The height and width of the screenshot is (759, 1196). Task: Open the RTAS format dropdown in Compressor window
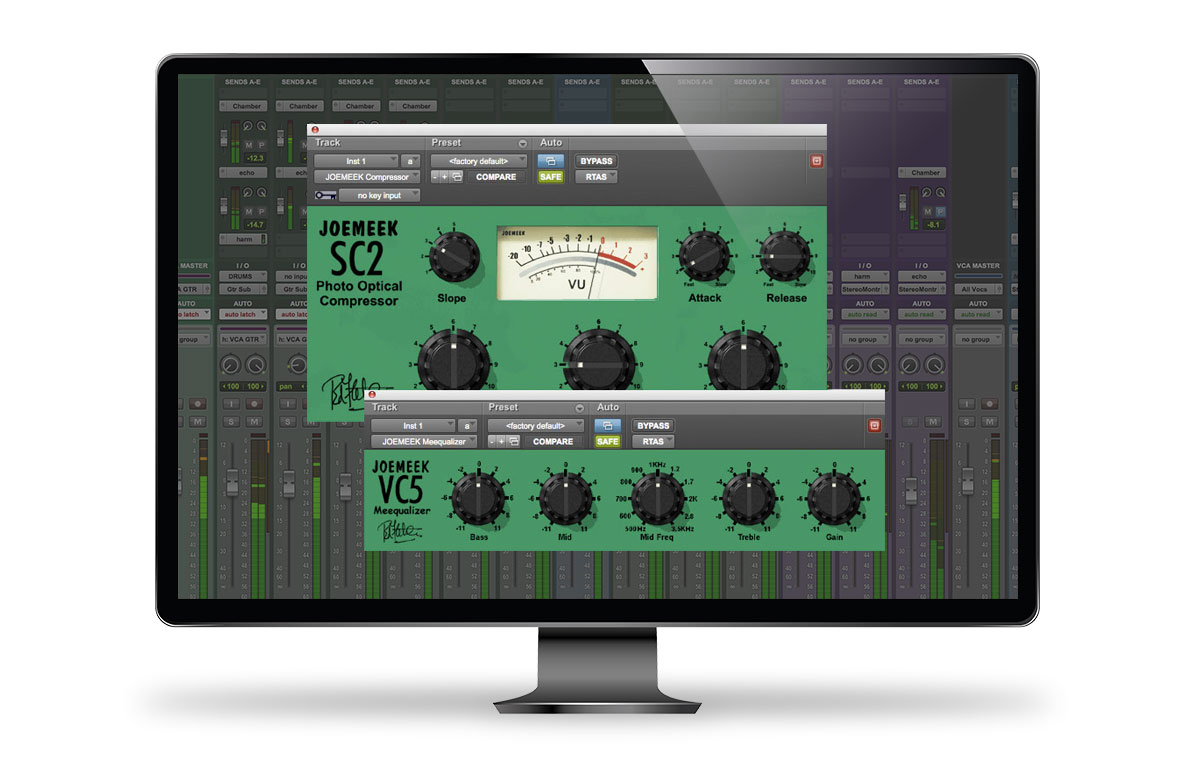pos(596,177)
